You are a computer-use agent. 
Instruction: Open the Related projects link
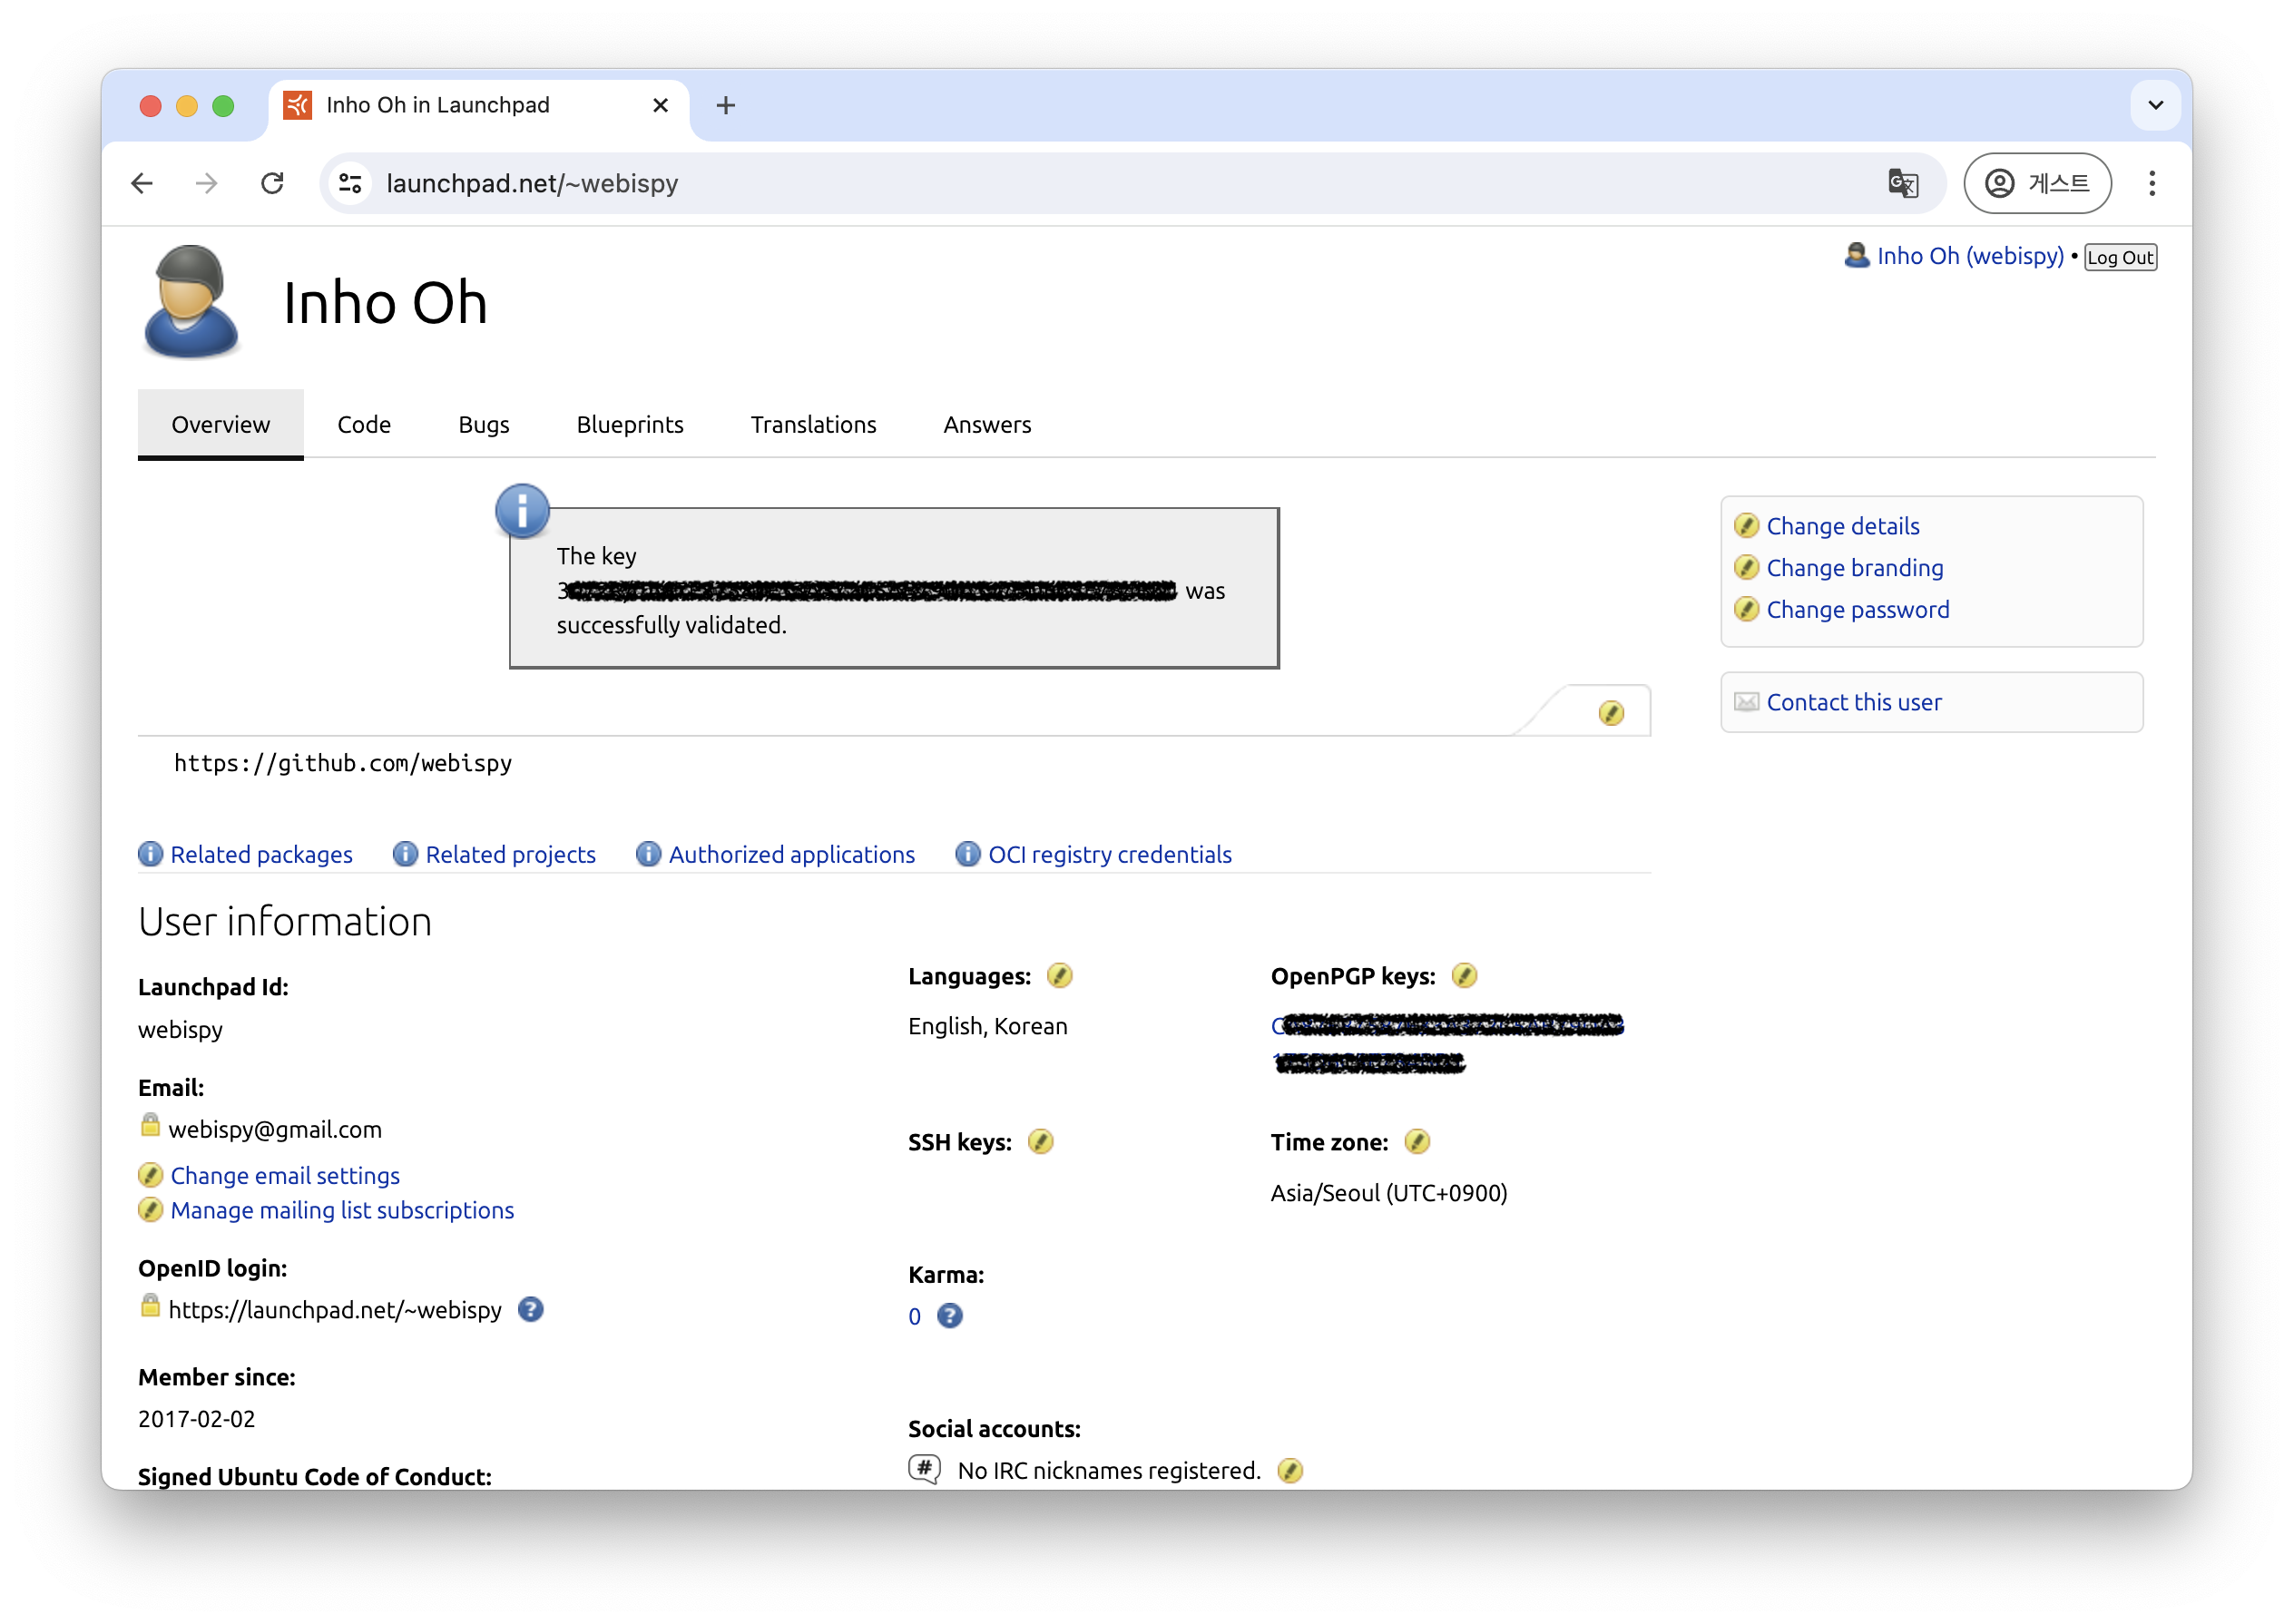click(x=511, y=855)
